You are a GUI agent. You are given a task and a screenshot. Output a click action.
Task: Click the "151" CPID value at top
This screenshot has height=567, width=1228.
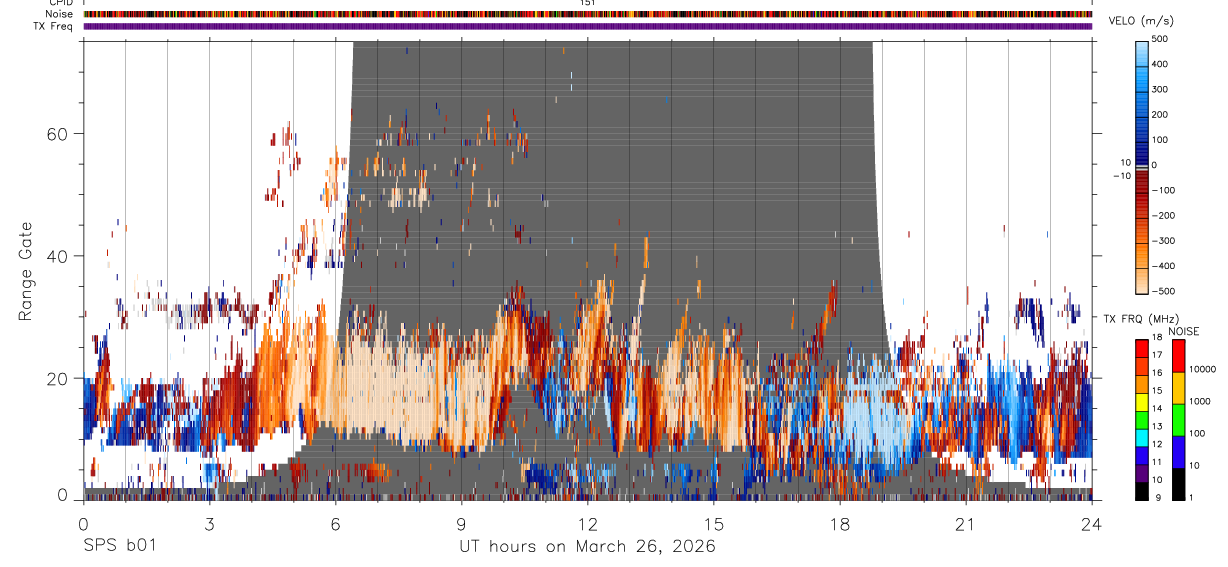pos(588,3)
